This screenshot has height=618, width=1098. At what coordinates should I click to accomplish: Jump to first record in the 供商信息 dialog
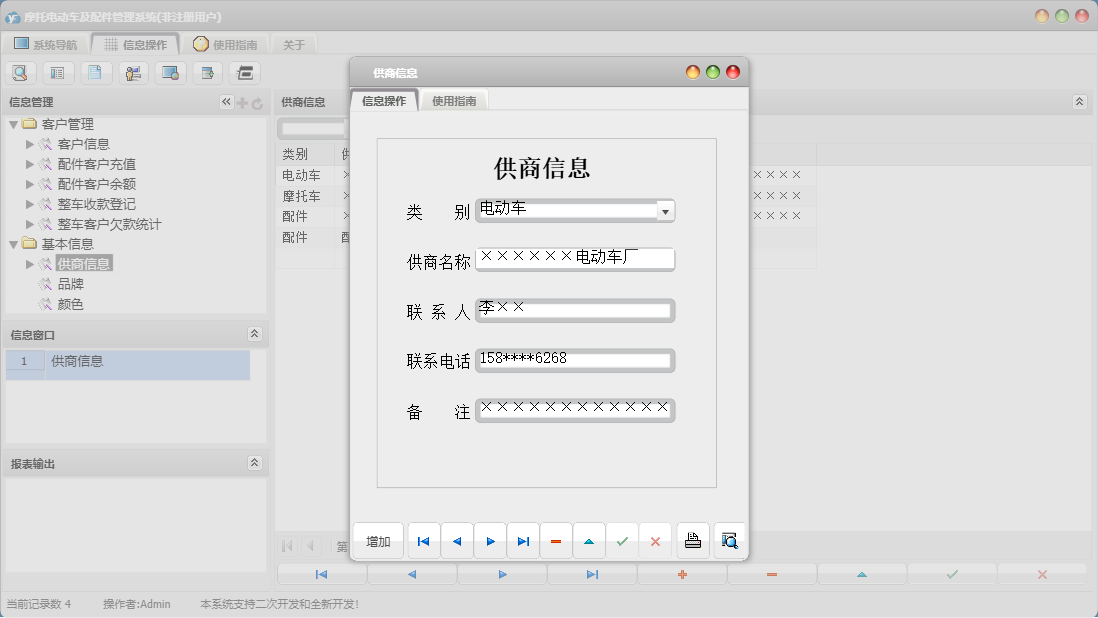(x=423, y=541)
